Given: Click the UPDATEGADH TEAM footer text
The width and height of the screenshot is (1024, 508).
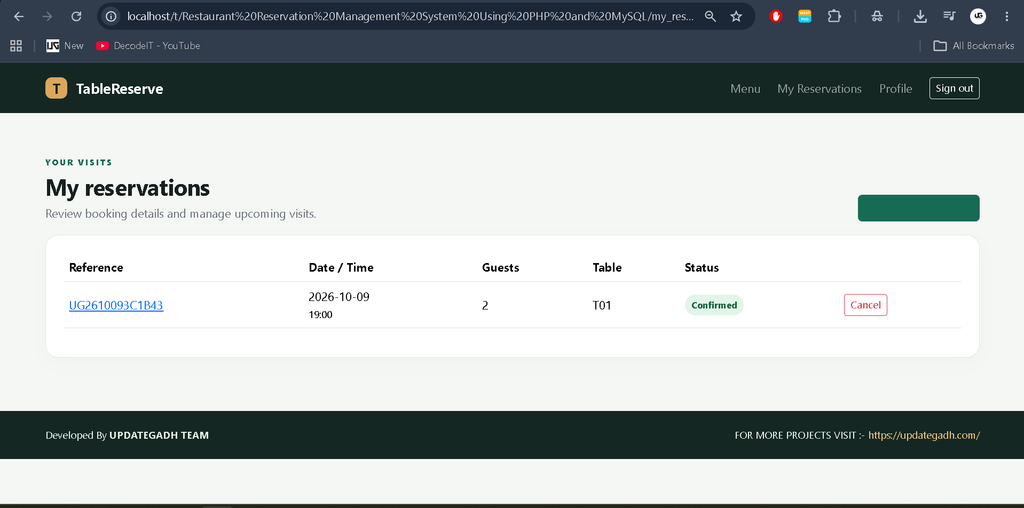Looking at the screenshot, I should pos(159,435).
